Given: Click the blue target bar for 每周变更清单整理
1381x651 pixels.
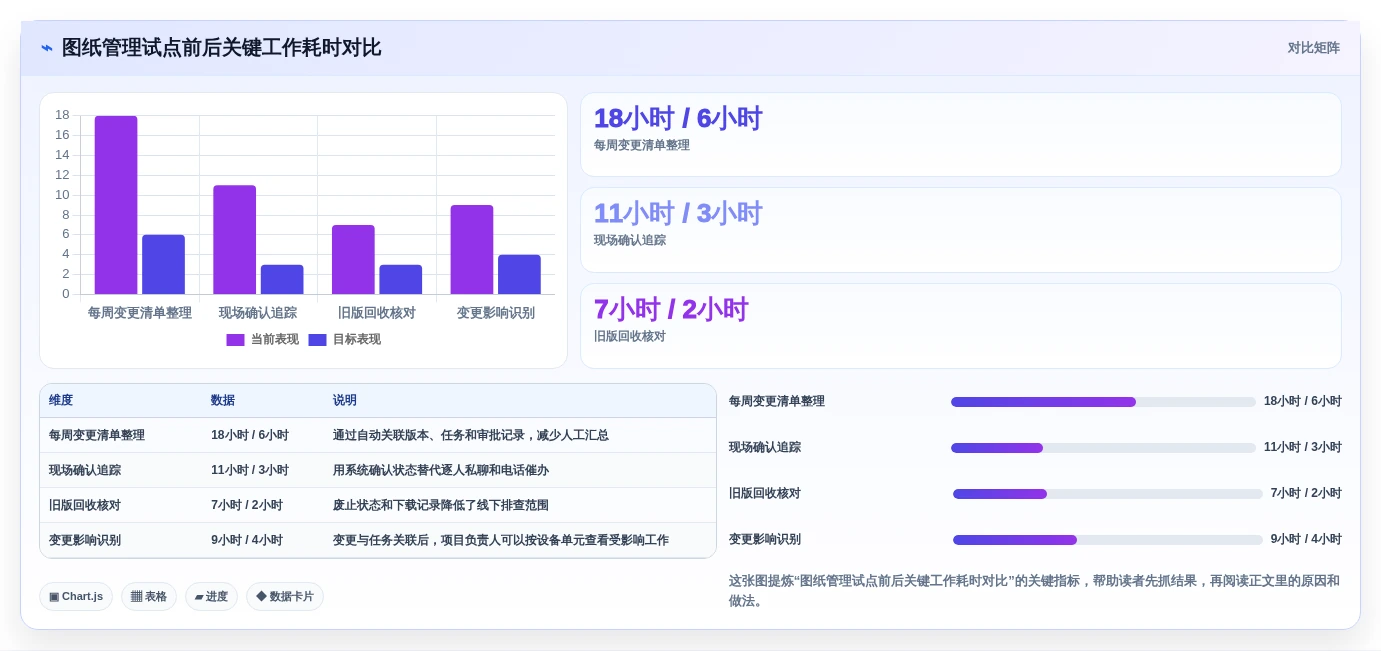Looking at the screenshot, I should [x=163, y=264].
